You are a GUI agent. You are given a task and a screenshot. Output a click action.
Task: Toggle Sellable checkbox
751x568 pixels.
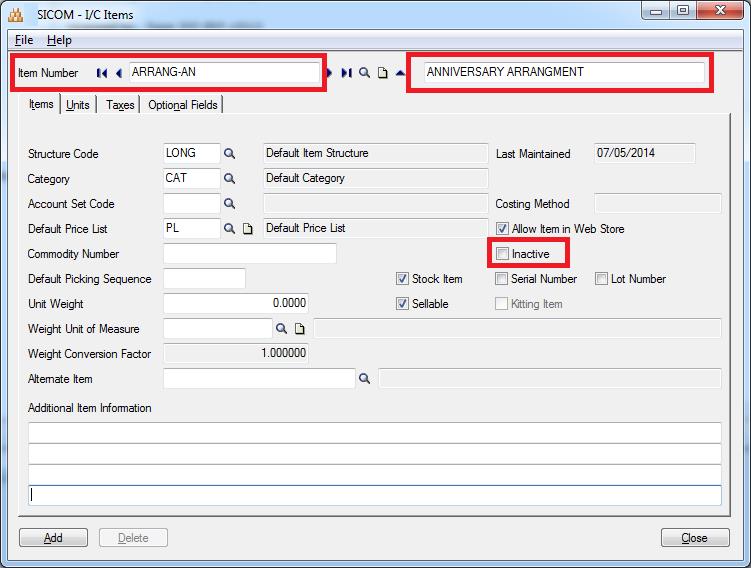pyautogui.click(x=402, y=303)
